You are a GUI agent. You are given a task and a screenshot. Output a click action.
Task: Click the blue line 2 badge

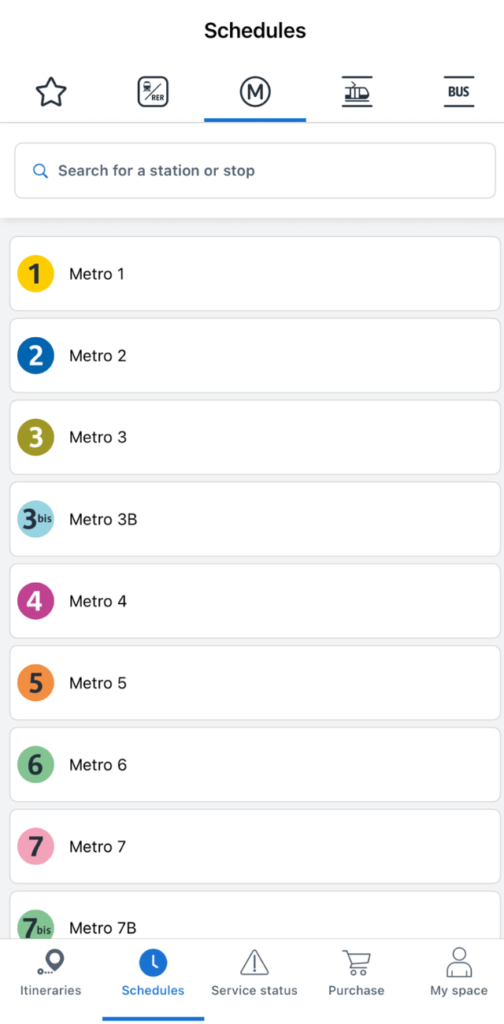coord(35,355)
